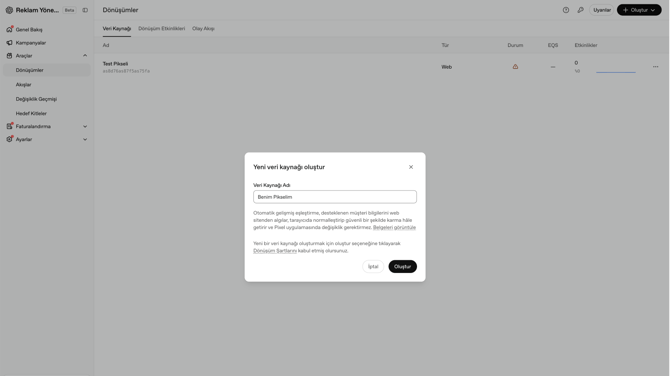This screenshot has height=376, width=670.
Task: Click the black Oluştur button in the dialog
Action: (402, 267)
